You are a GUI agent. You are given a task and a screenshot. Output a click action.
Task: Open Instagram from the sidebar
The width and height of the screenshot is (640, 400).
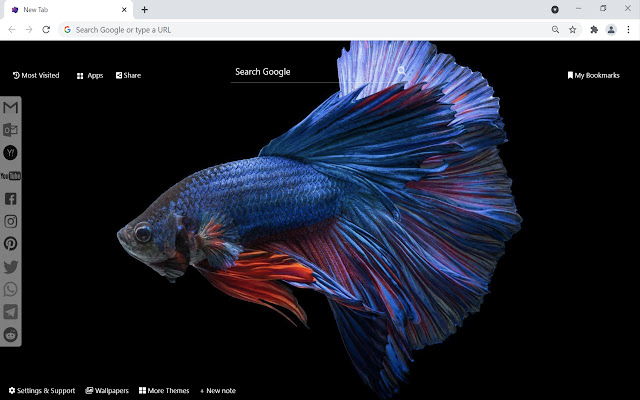(11, 221)
